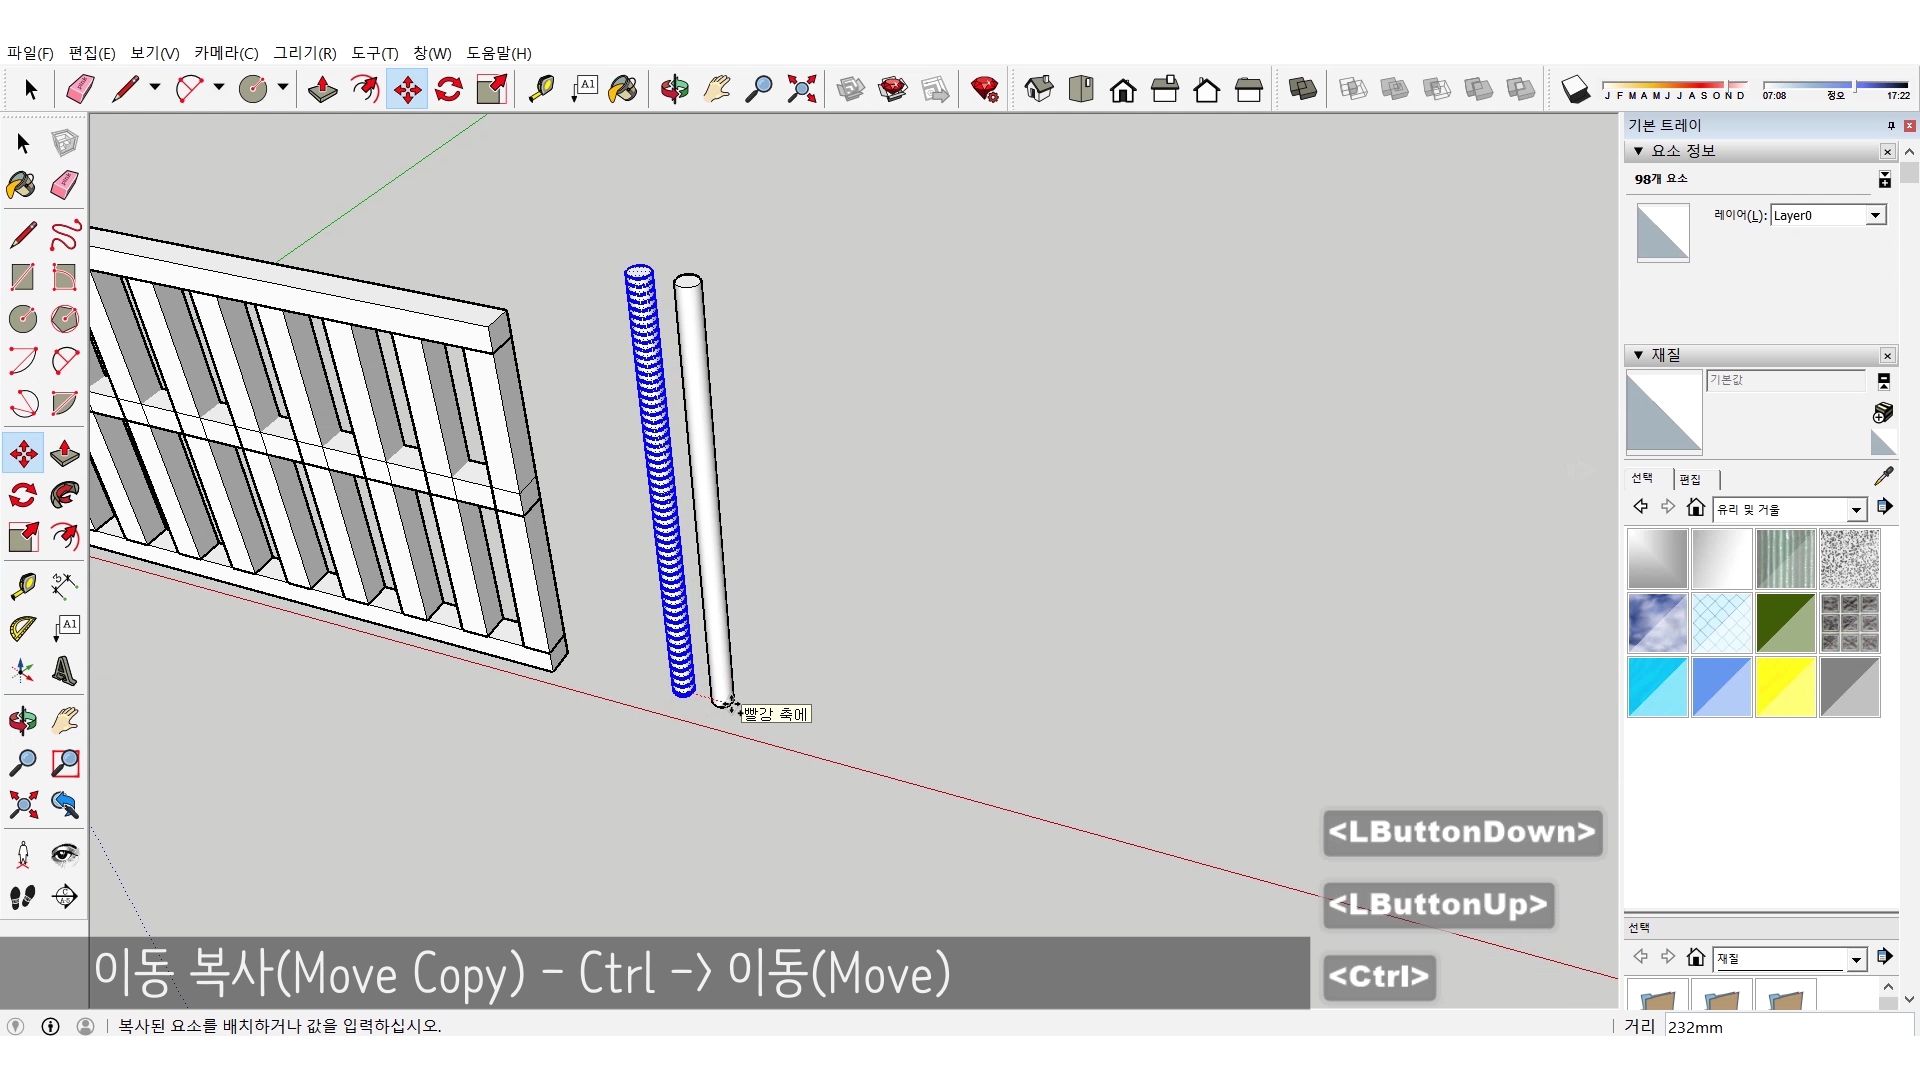Image resolution: width=1920 pixels, height=1080 pixels.
Task: Activate the material sample eyedropper
Action: tap(1883, 477)
